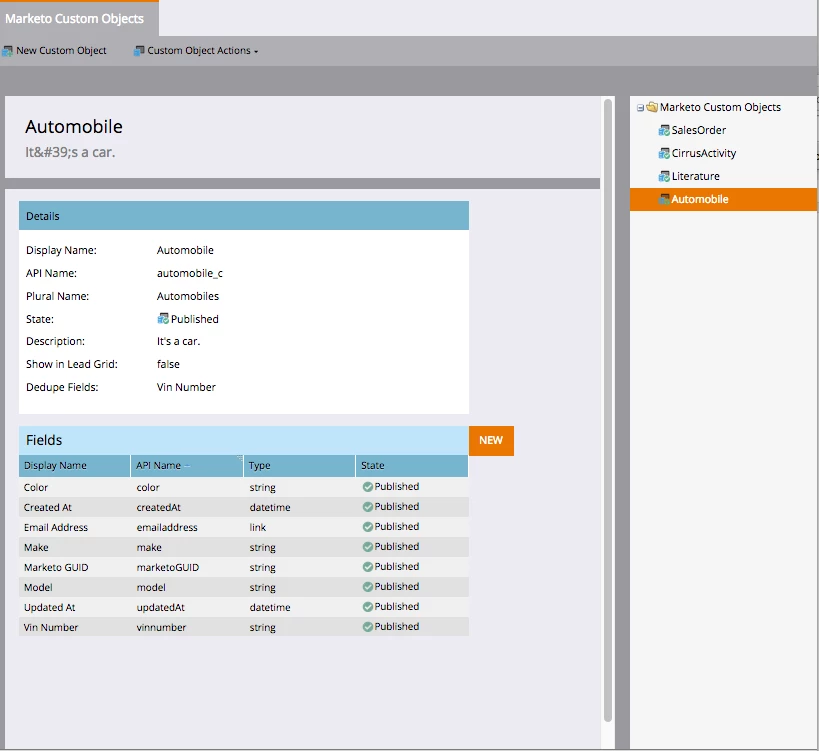Click the Custom Object Actions label

pyautogui.click(x=199, y=51)
